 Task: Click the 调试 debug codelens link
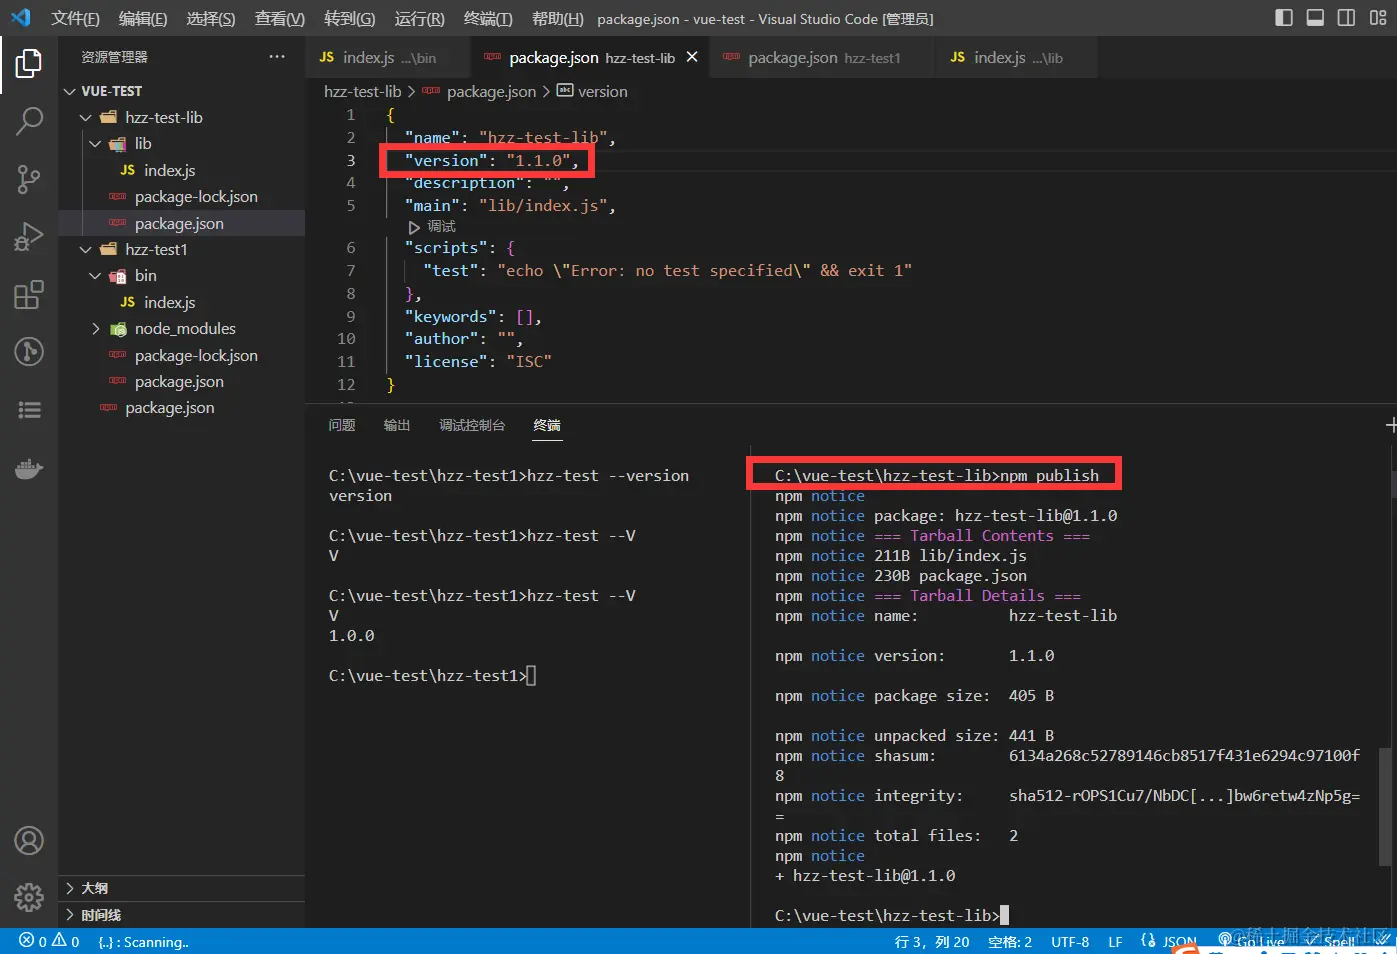(x=441, y=227)
